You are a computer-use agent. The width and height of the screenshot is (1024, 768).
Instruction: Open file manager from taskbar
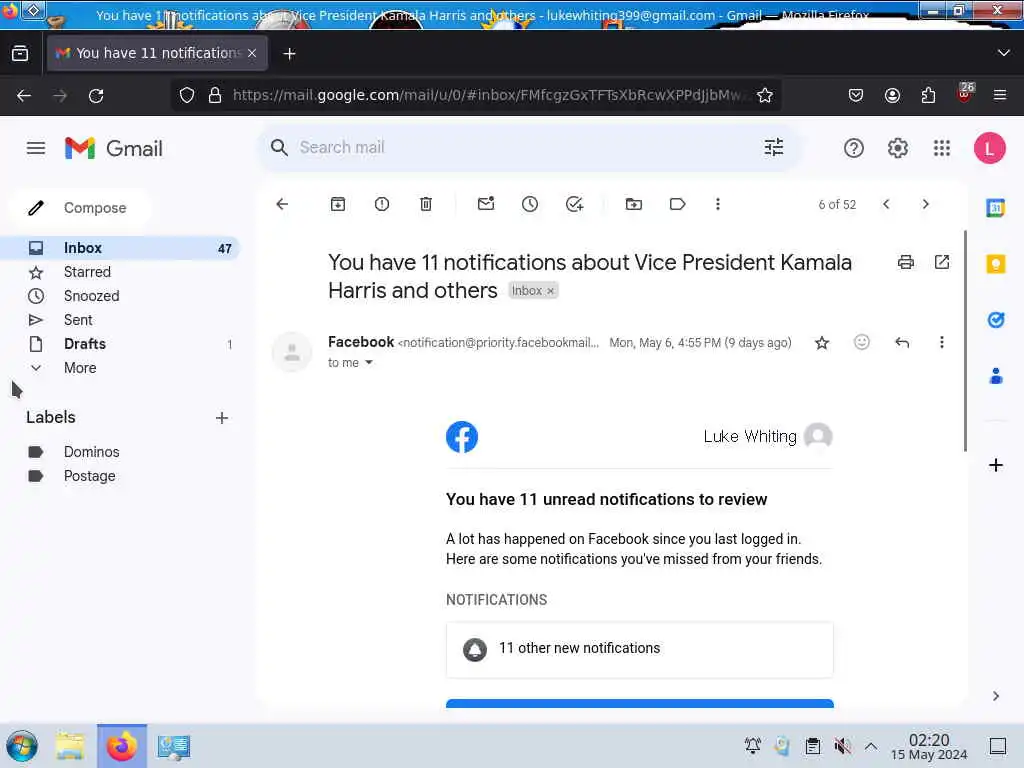(70, 746)
